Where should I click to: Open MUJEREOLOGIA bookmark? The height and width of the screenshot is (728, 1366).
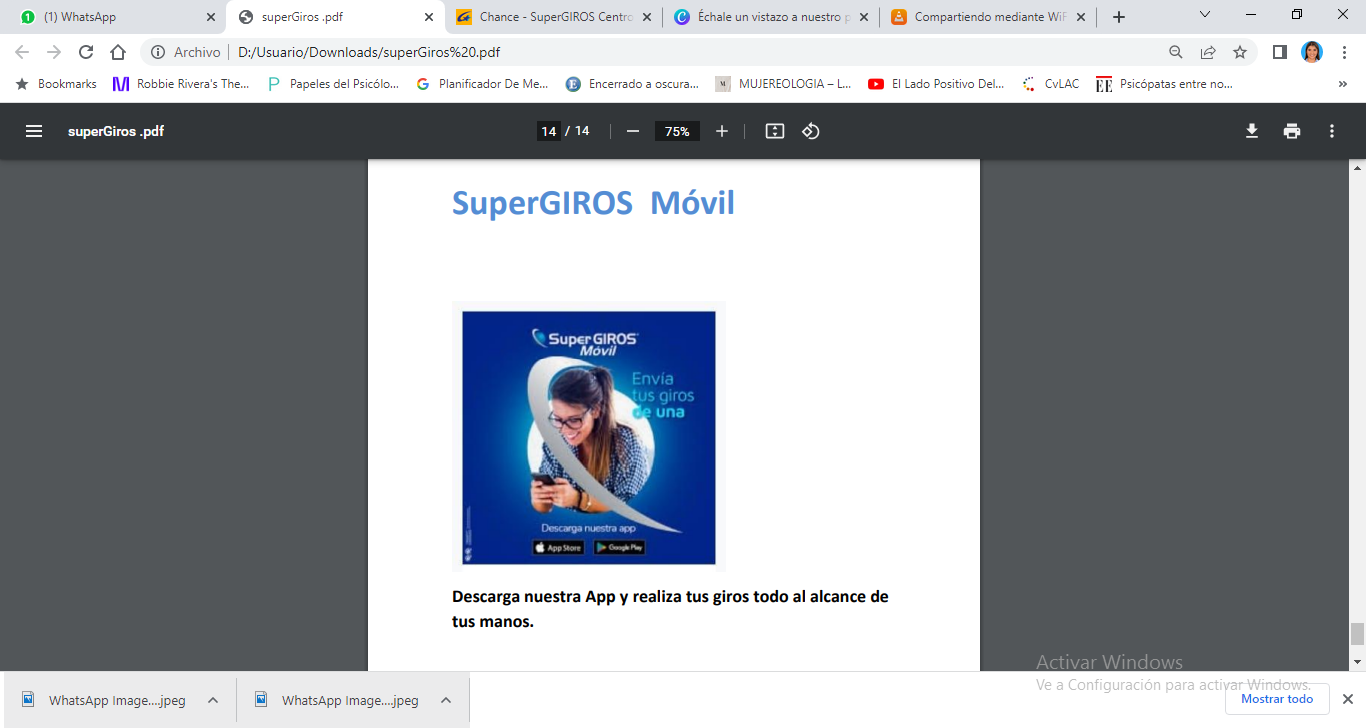click(x=783, y=84)
